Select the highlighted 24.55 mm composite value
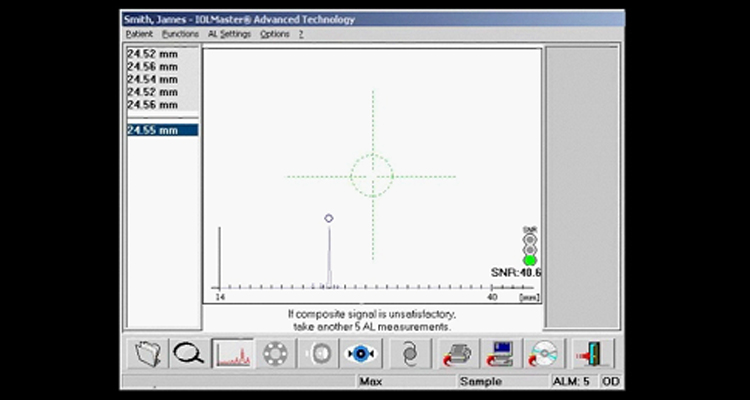 pos(163,130)
